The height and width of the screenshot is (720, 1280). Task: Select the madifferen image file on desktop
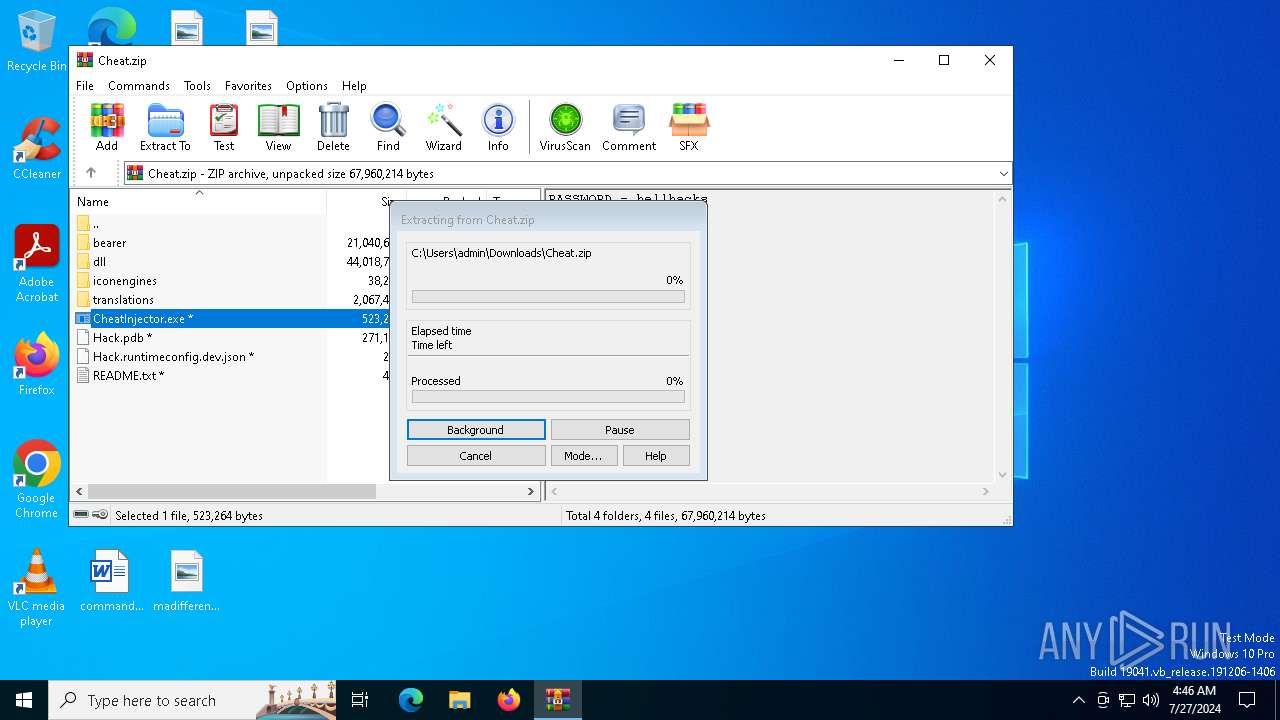187,581
